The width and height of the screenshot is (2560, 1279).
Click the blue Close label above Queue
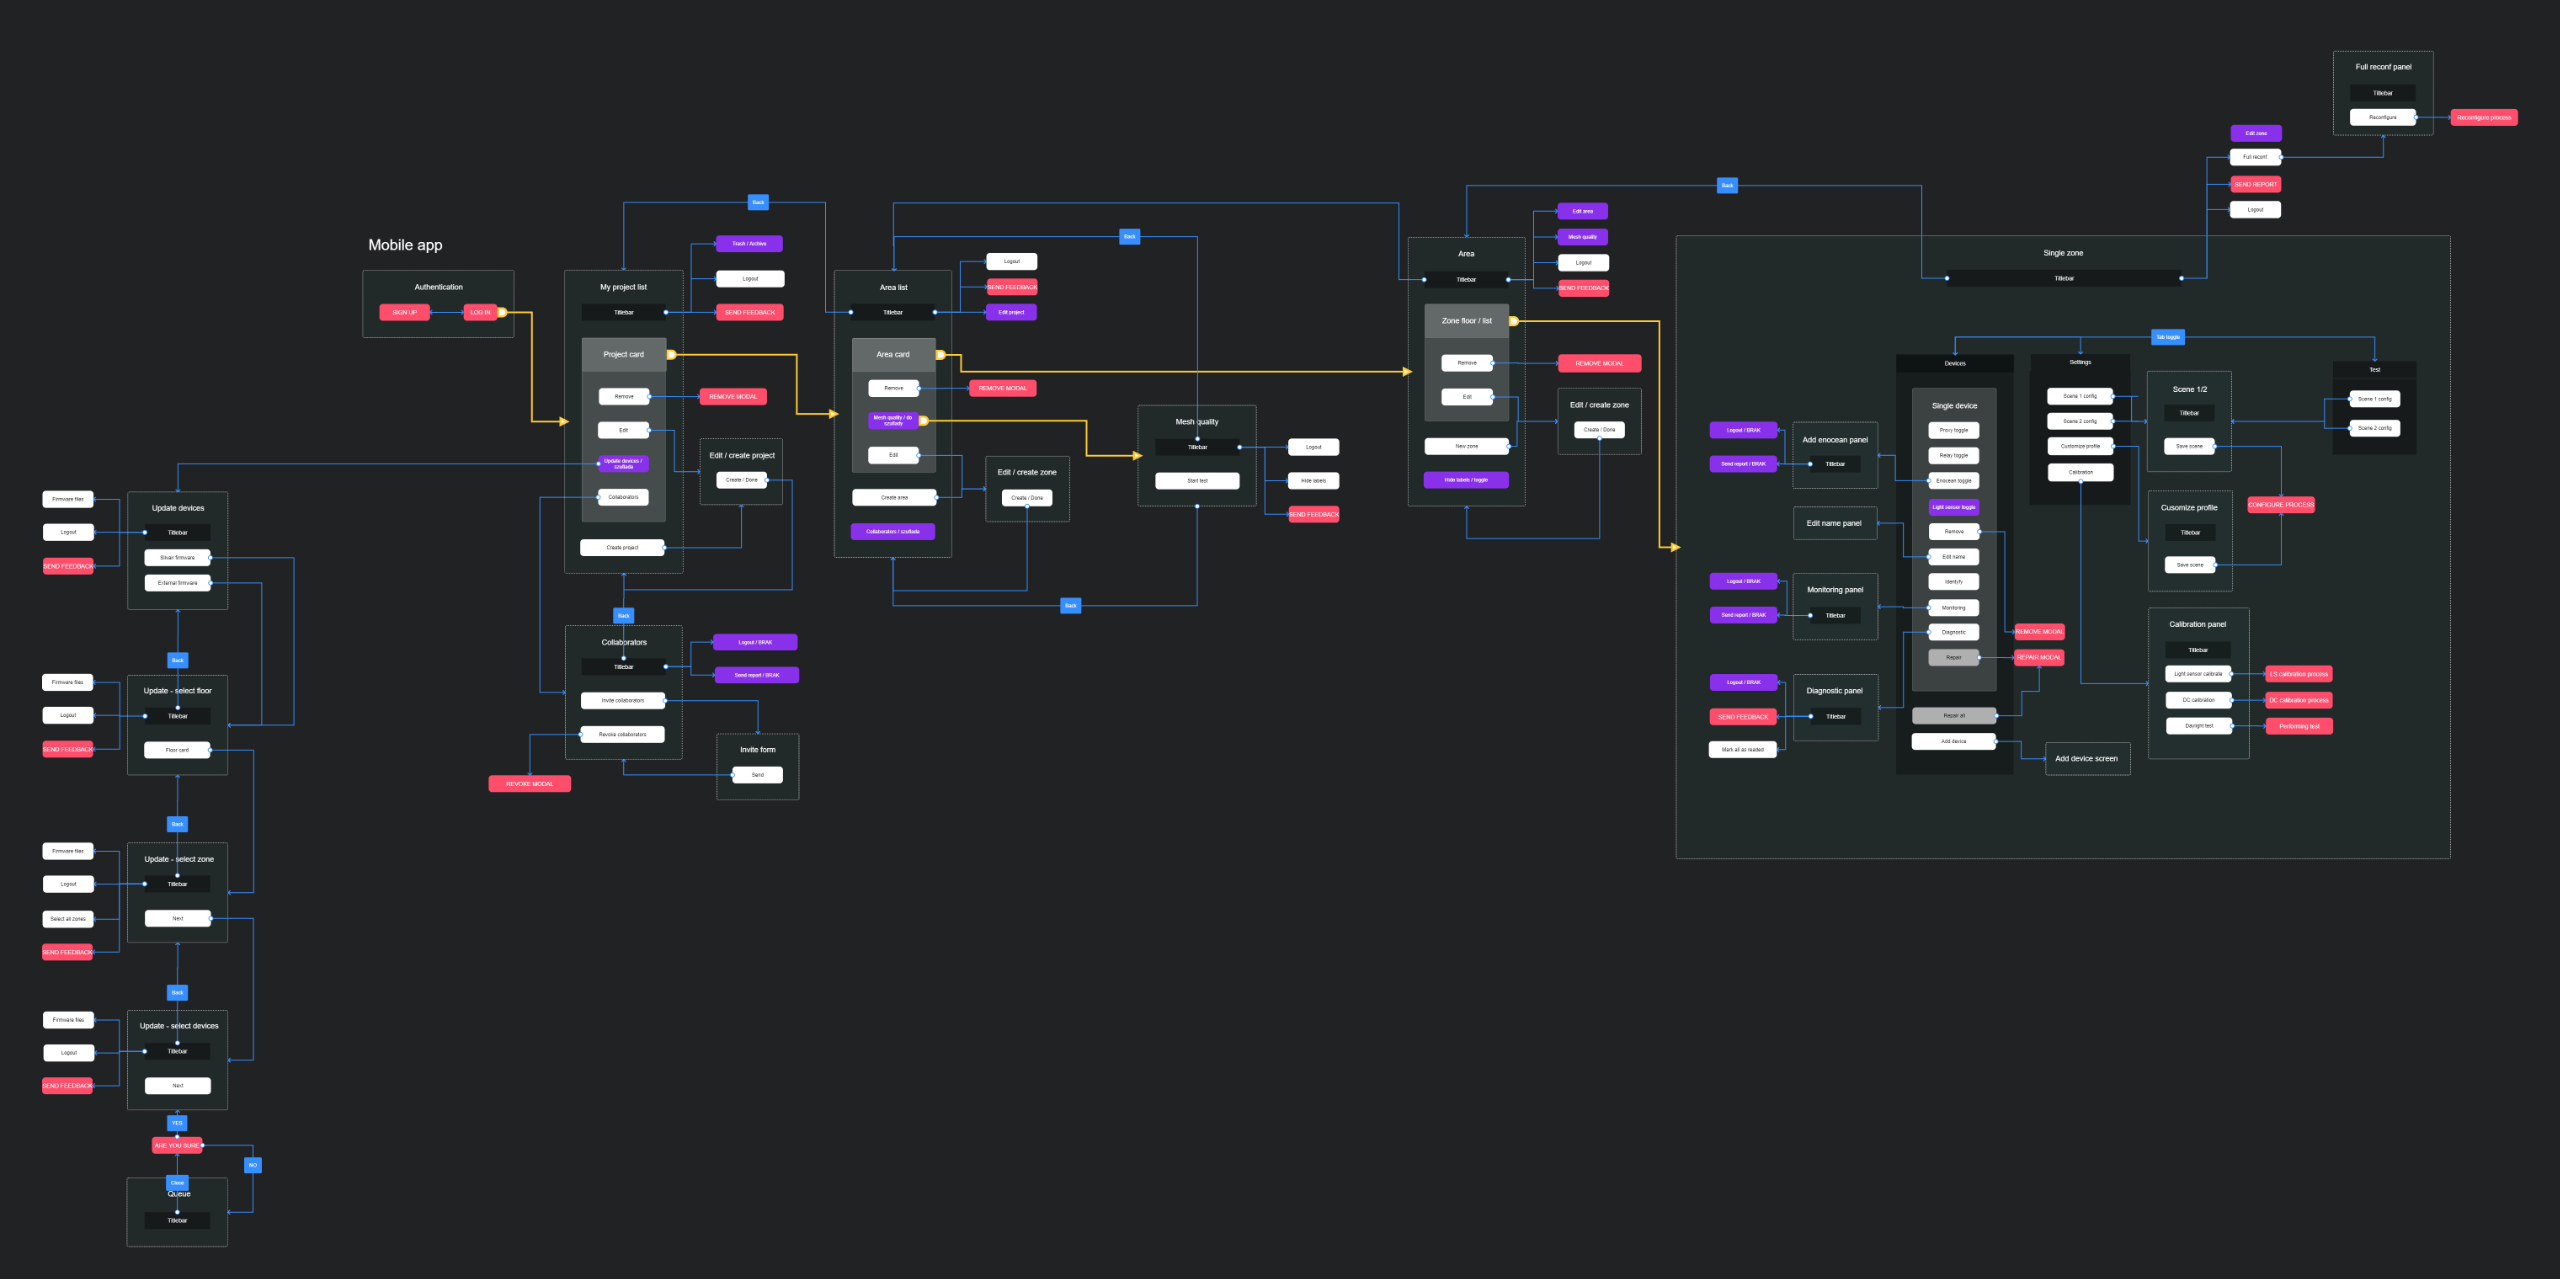[177, 1183]
